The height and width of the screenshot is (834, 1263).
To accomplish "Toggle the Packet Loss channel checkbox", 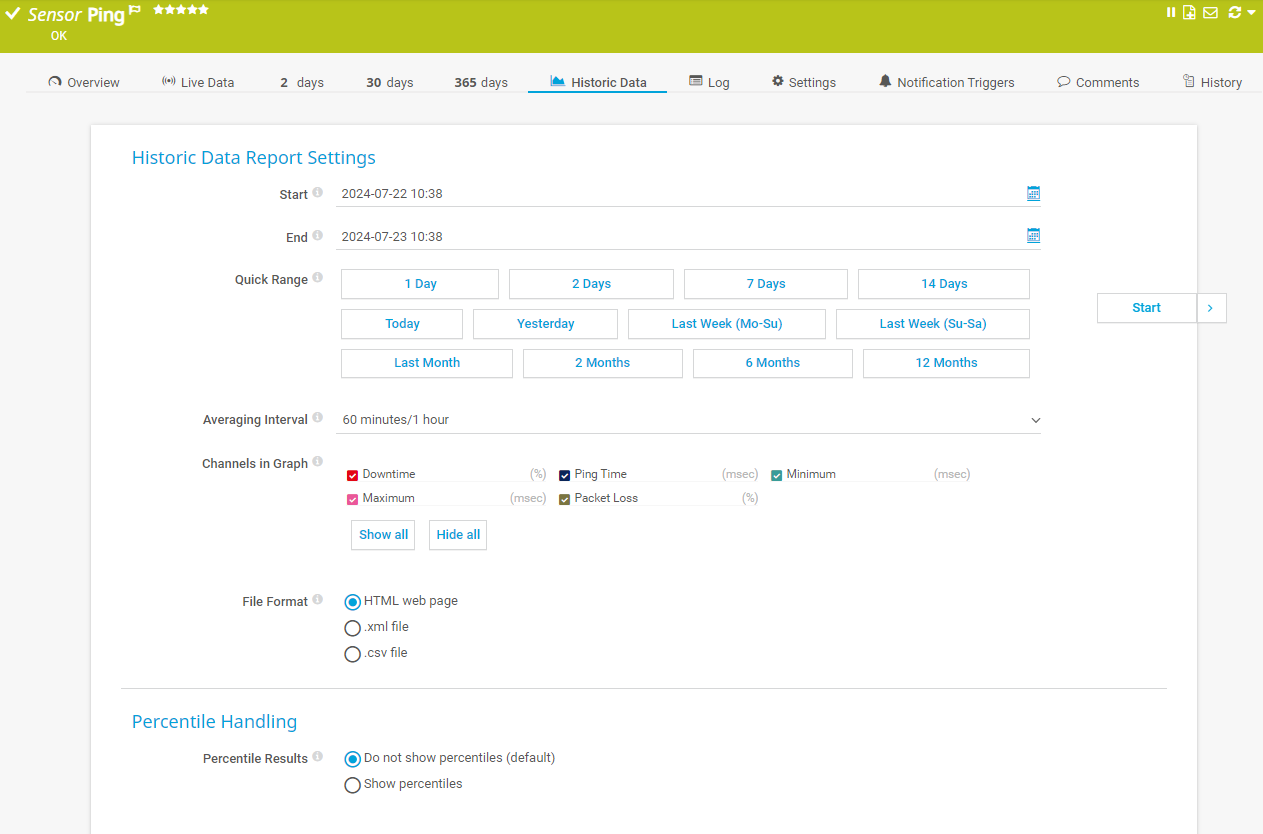I will (x=564, y=499).
